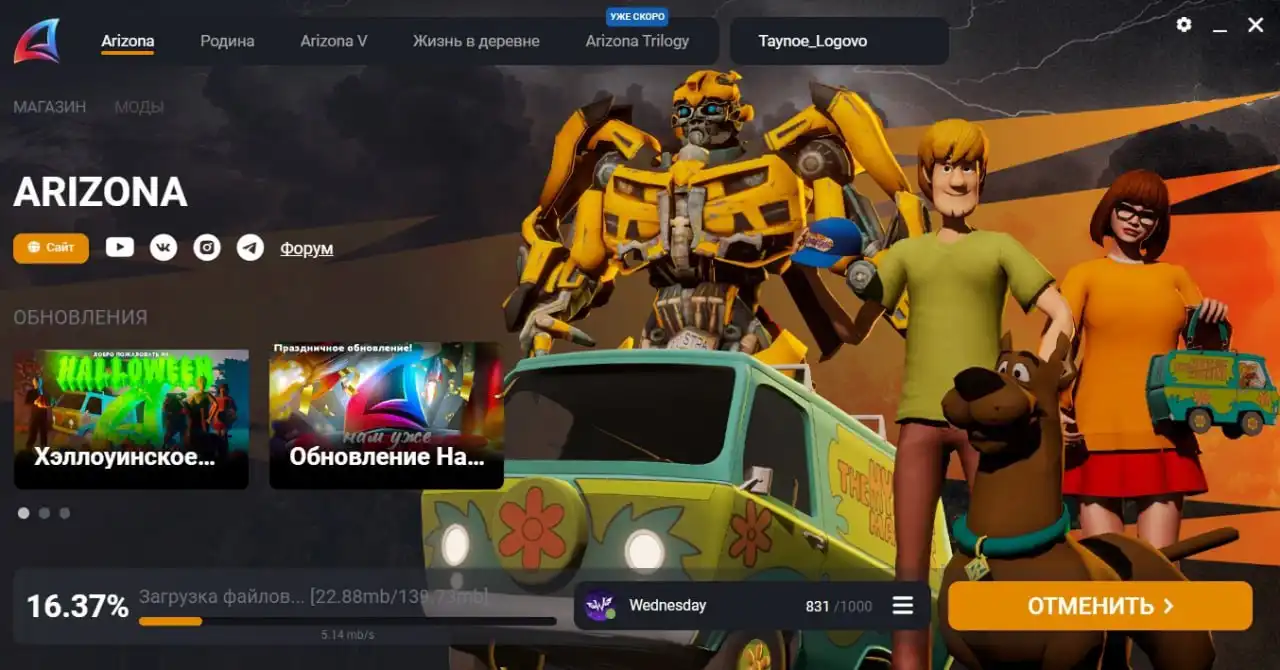Open the Форум link
1280x670 pixels.
coord(306,248)
